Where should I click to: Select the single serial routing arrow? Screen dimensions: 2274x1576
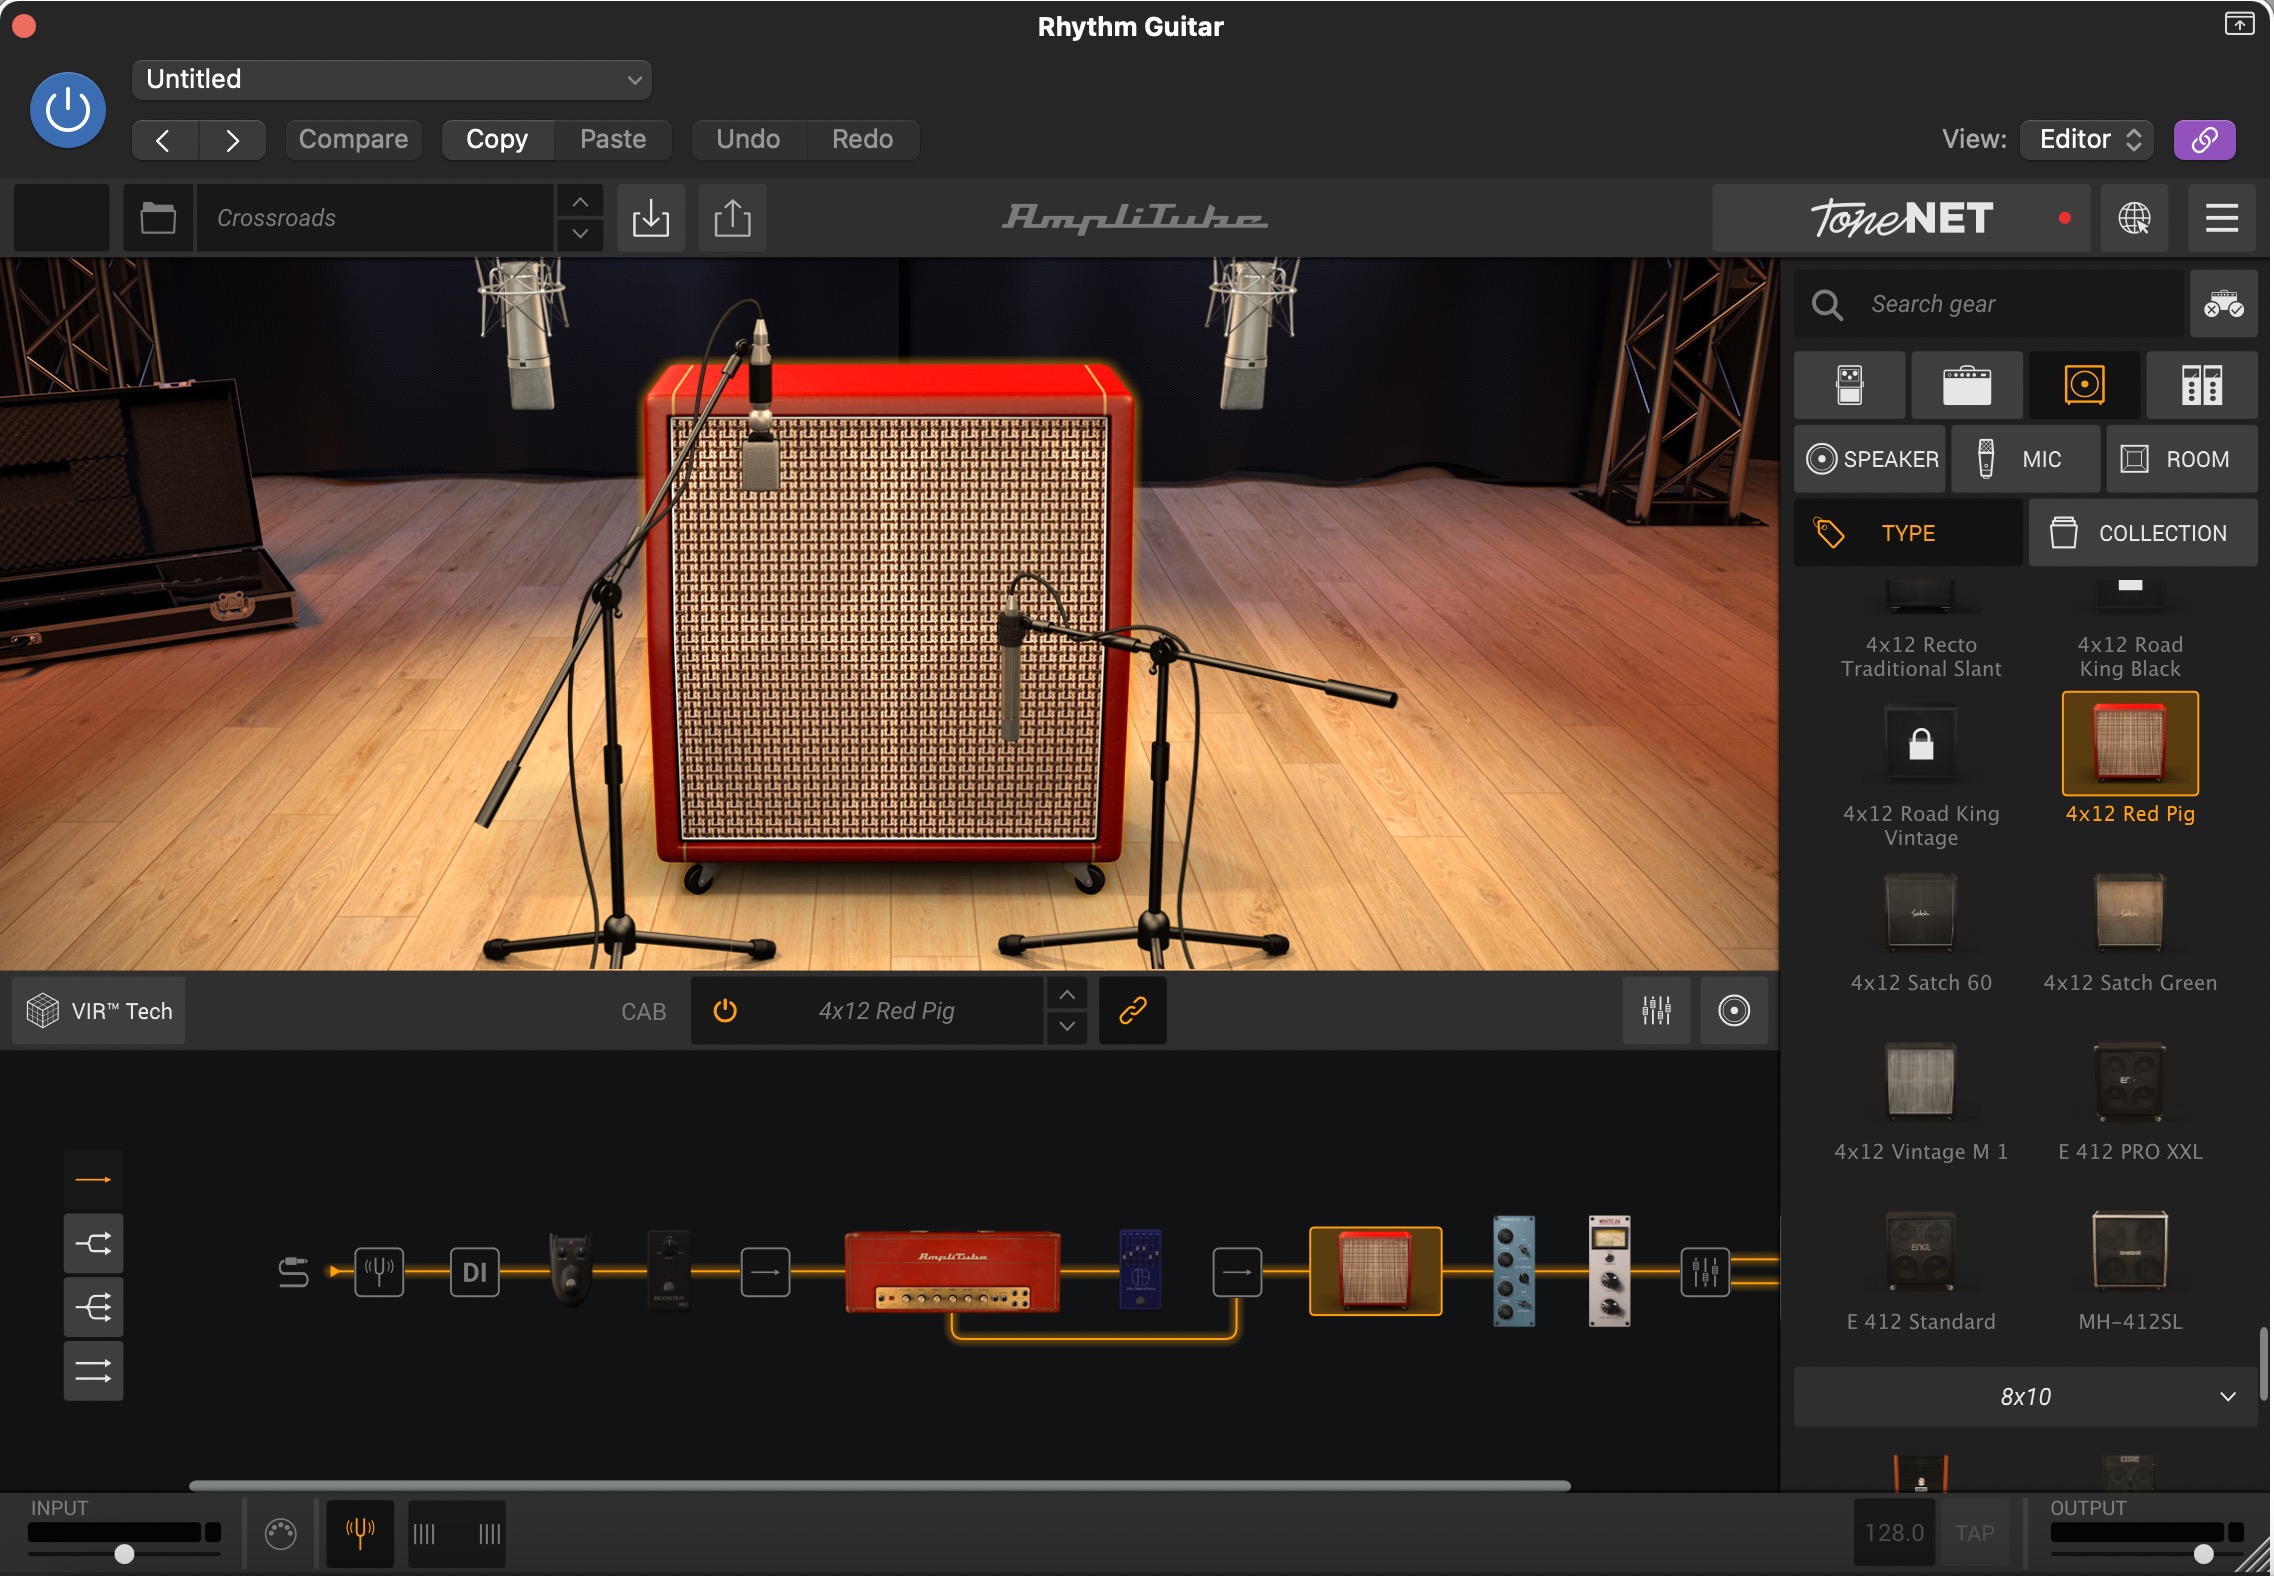[93, 1180]
